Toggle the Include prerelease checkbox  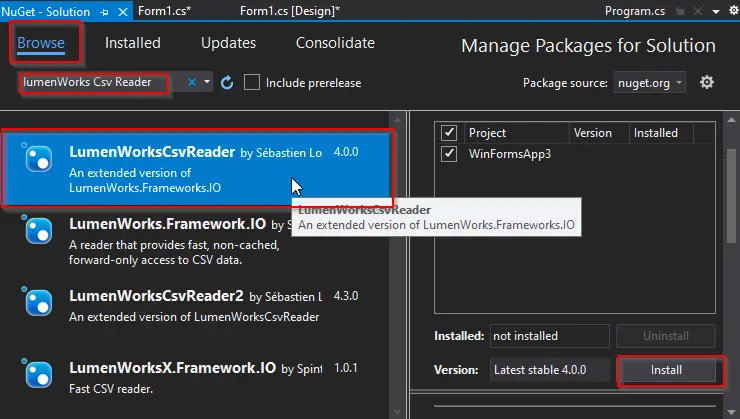point(252,82)
